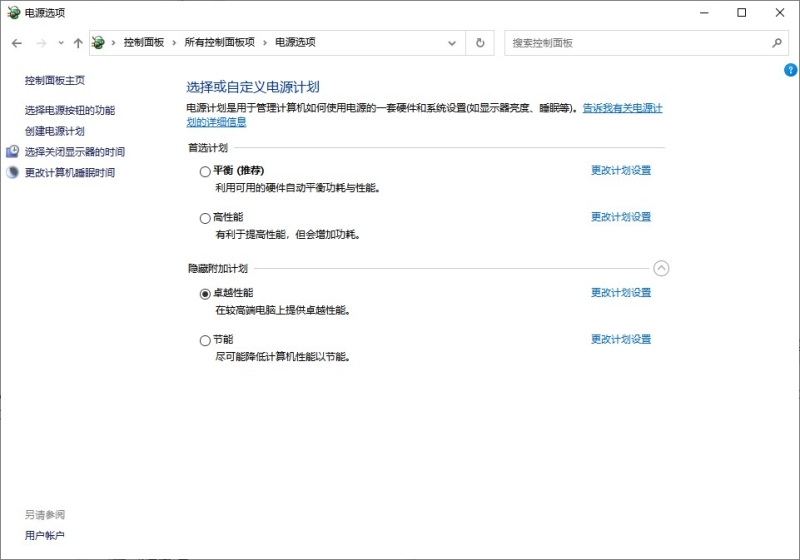Click the power options icon in address bar
Viewport: 800px width, 560px height.
click(98, 43)
